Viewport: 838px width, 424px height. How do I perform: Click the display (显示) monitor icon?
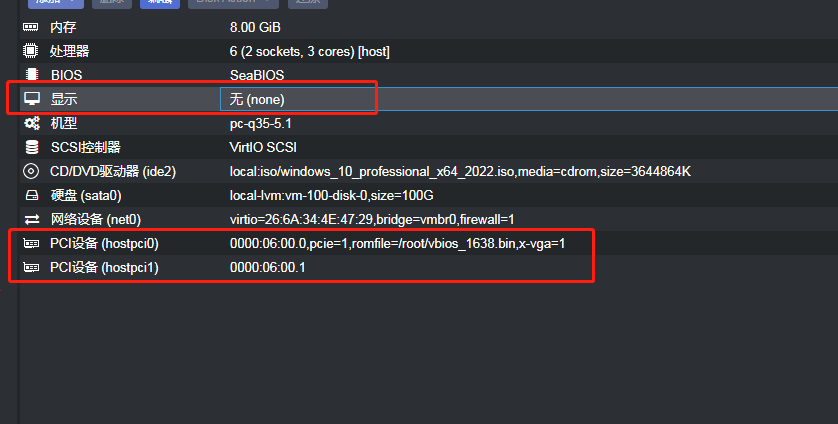click(32, 99)
